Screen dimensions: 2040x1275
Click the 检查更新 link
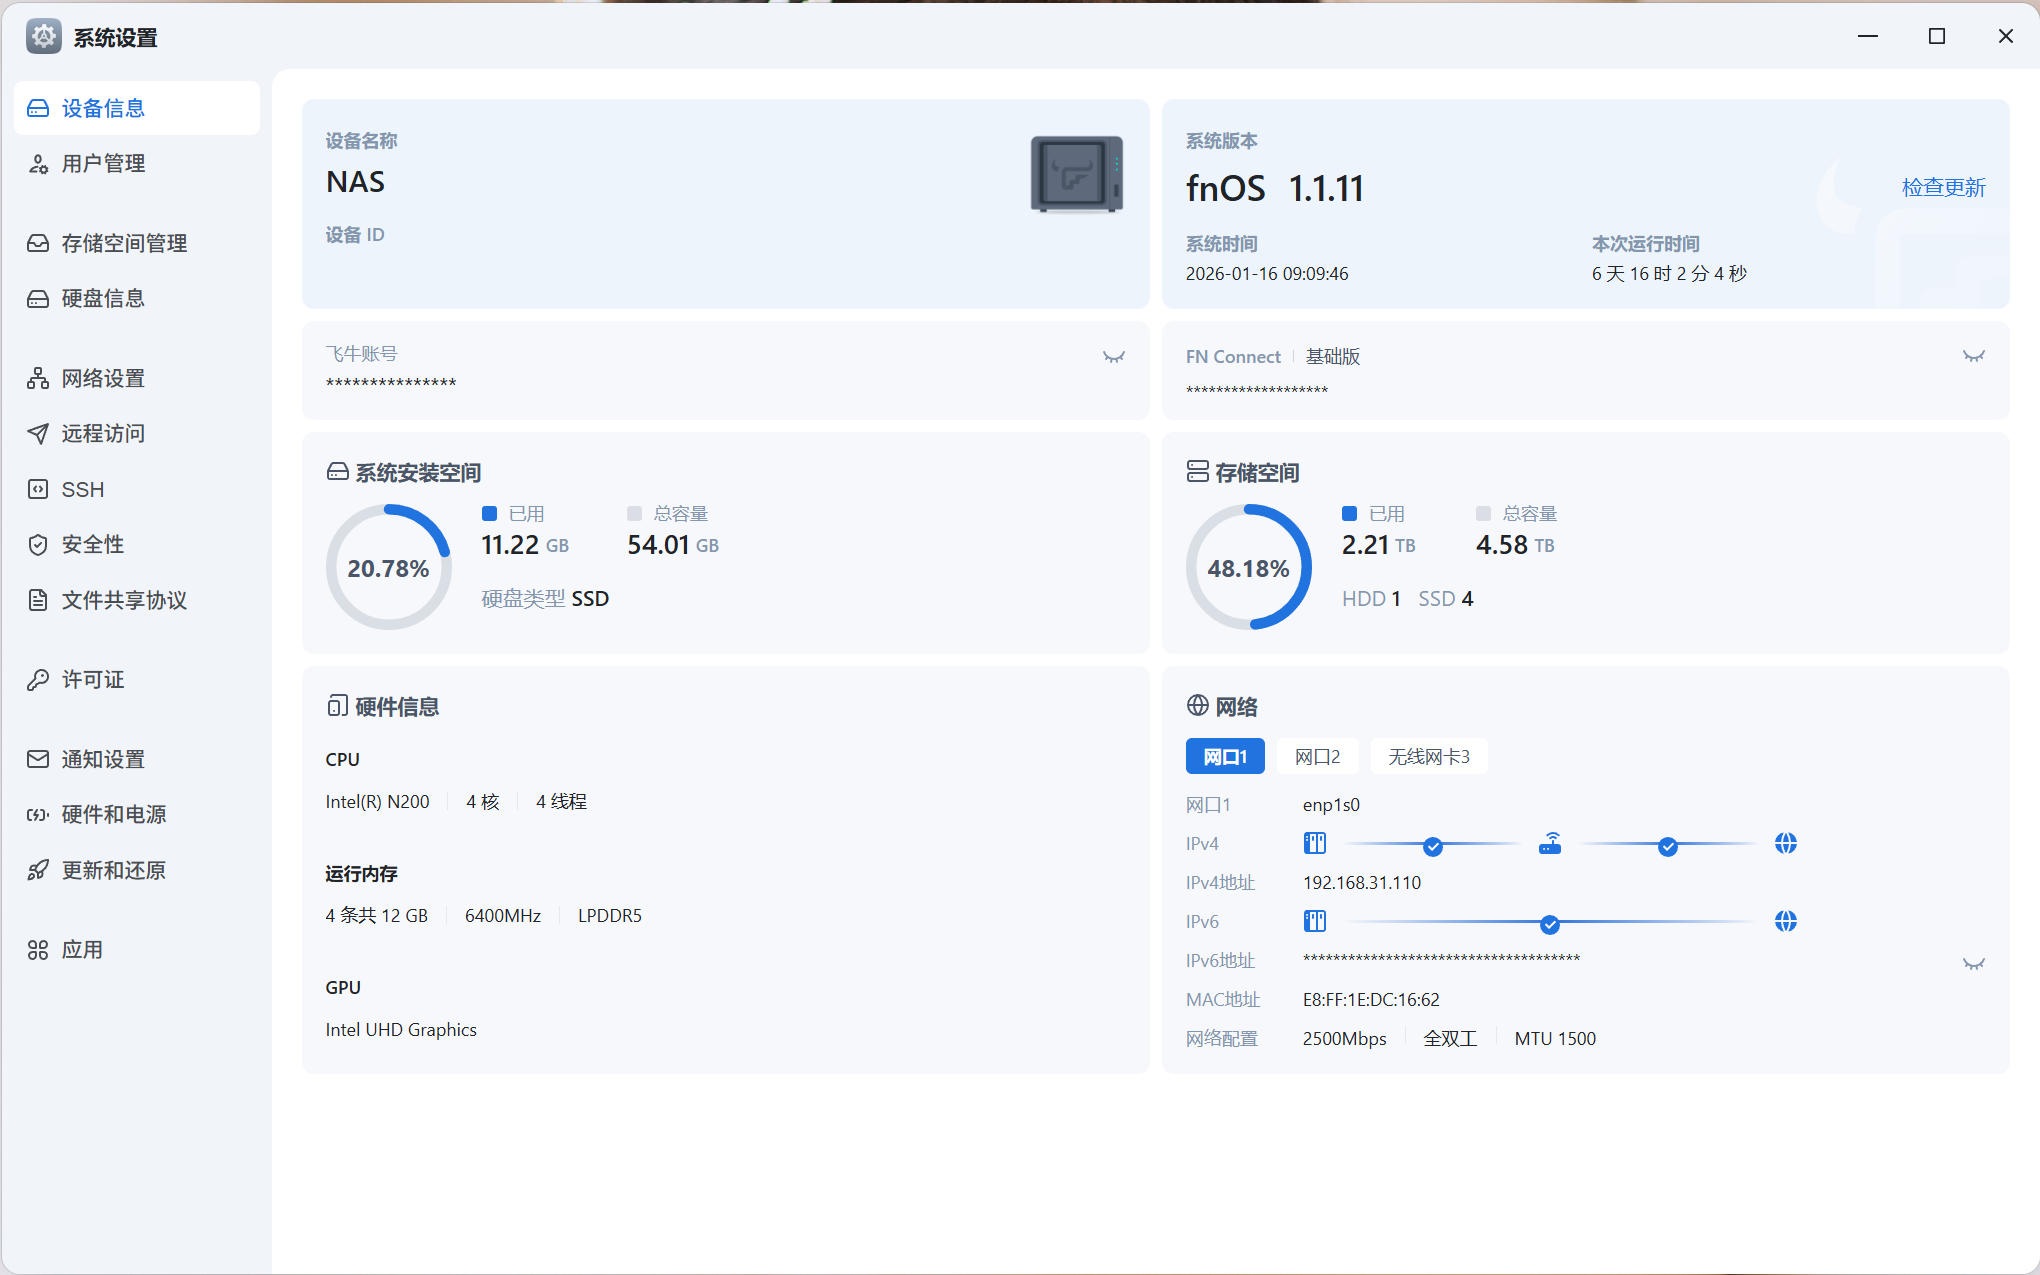[x=1942, y=187]
